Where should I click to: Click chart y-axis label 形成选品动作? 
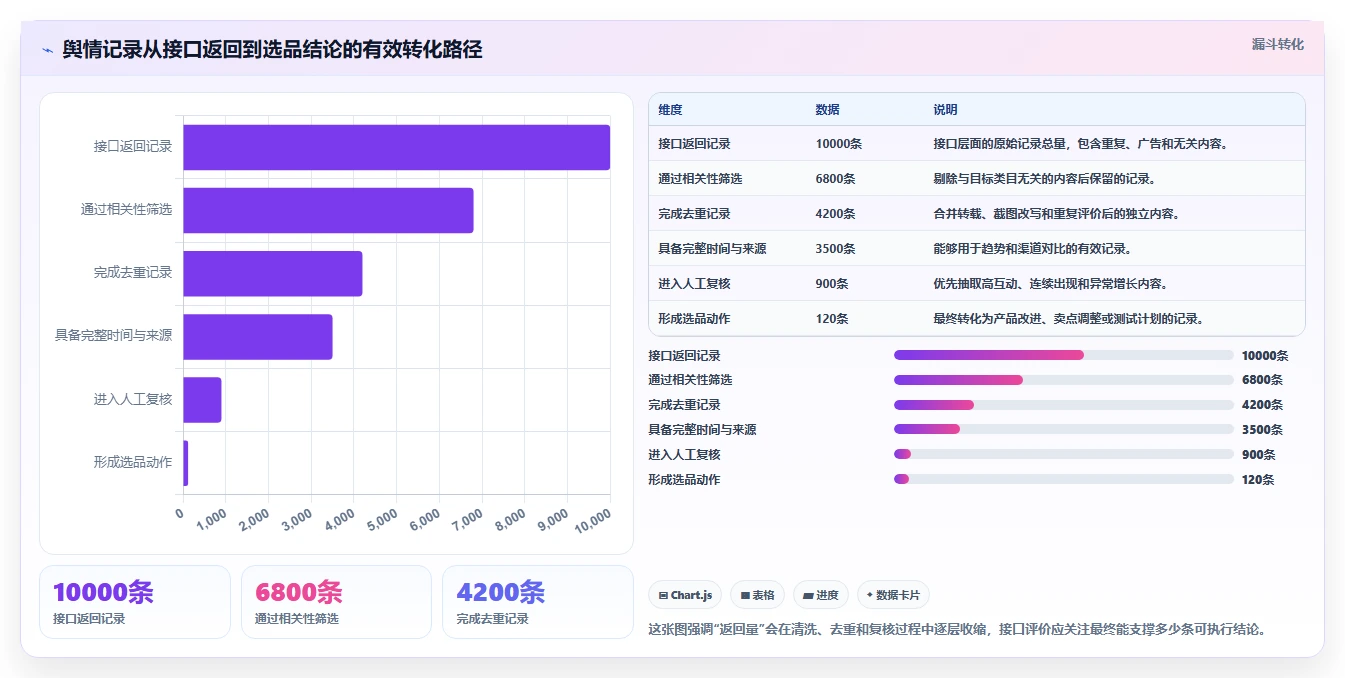pyautogui.click(x=133, y=463)
